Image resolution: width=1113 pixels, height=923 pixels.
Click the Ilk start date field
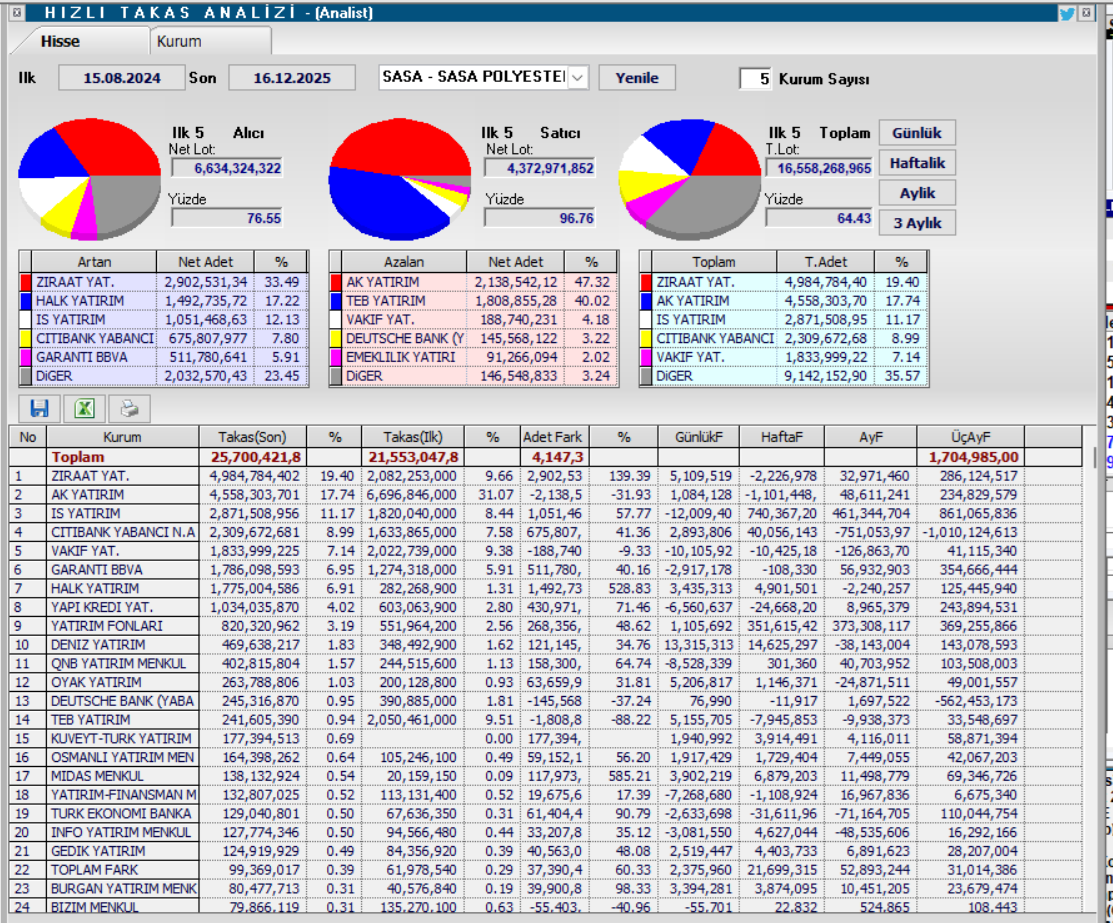click(x=122, y=78)
